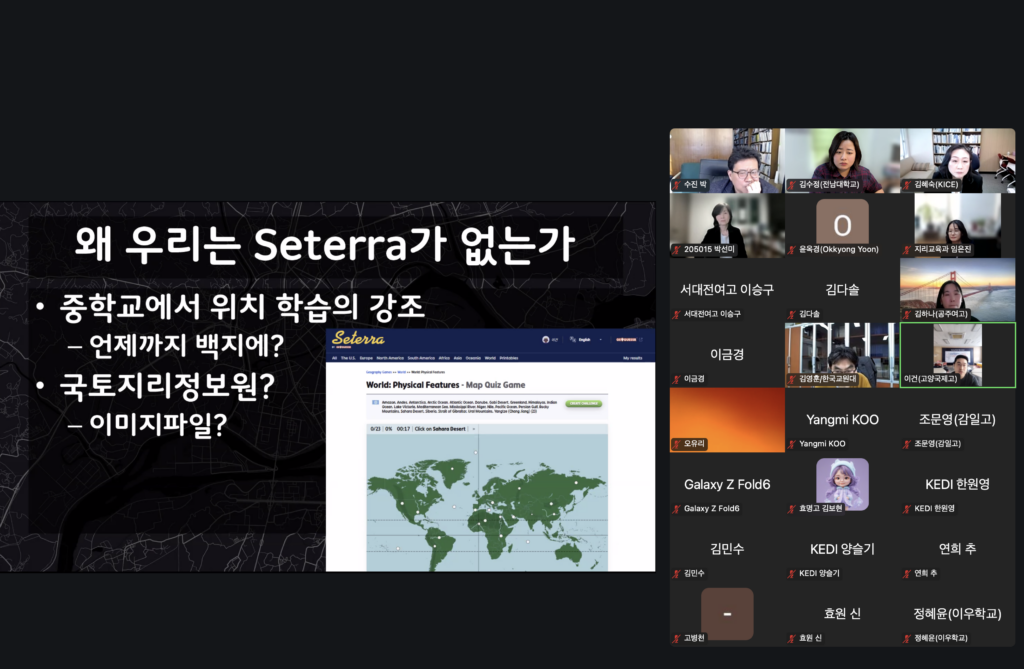Click large 연희 추 participant name
The width and height of the screenshot is (1024, 669).
957,549
